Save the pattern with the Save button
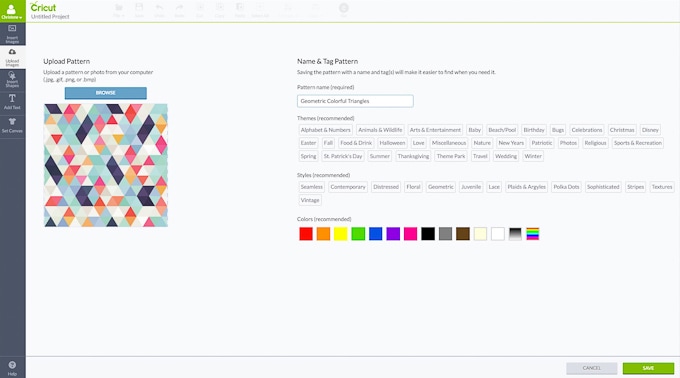Image resolution: width=680 pixels, height=378 pixels. click(648, 368)
